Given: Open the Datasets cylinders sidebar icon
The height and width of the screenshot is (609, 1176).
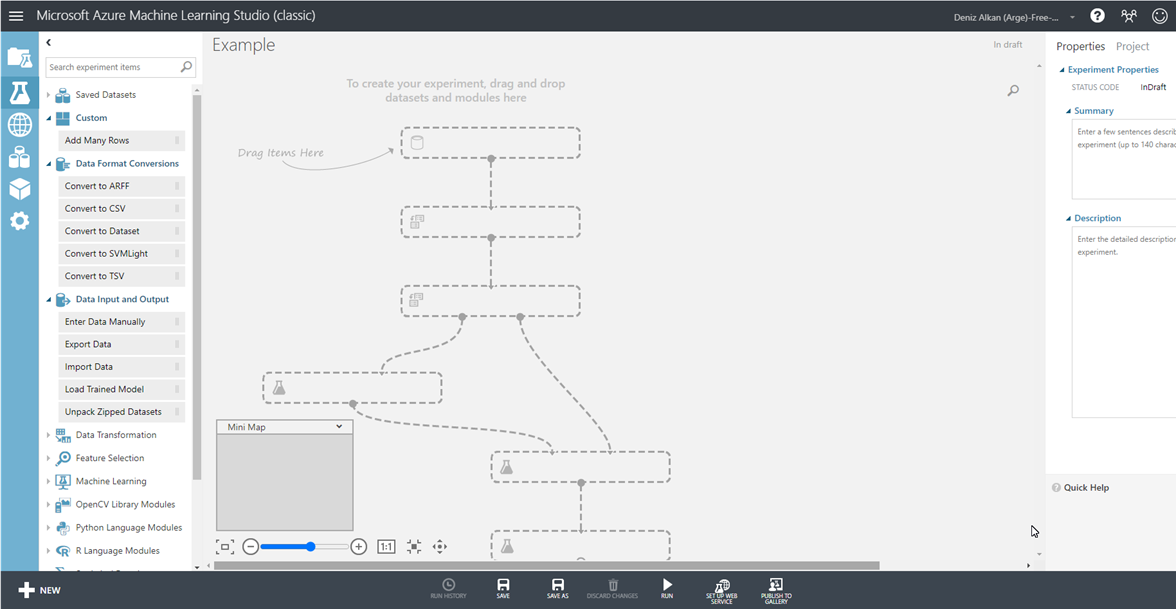Looking at the screenshot, I should 20,157.
